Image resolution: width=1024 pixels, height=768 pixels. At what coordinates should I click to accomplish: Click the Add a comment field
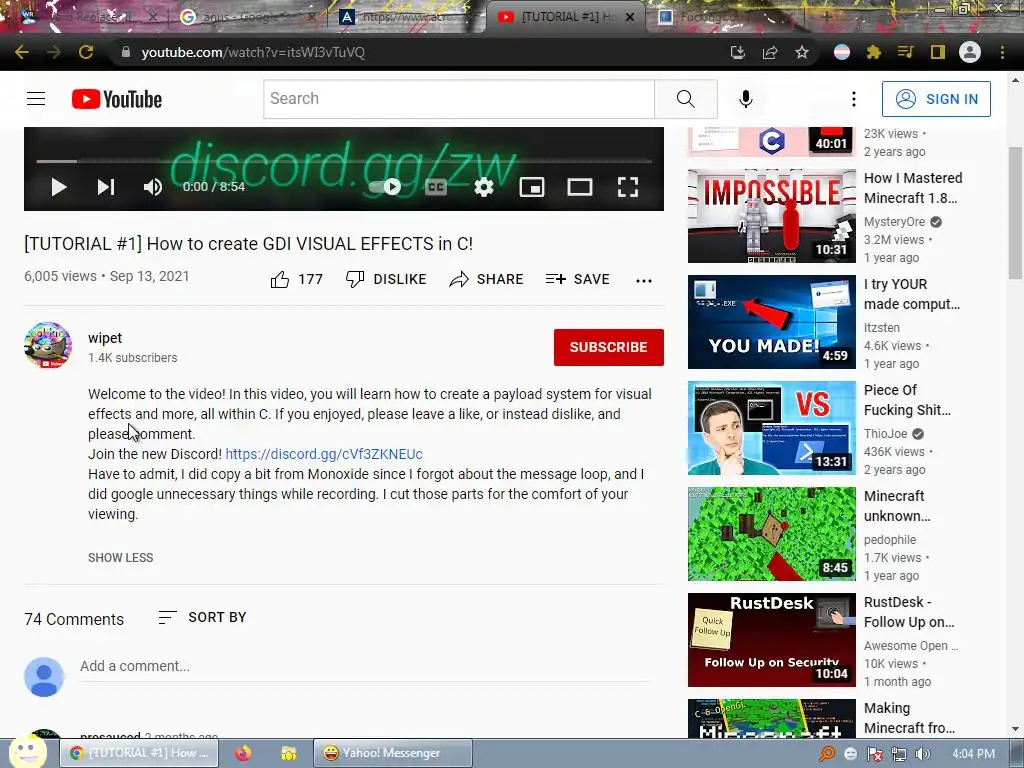tap(364, 666)
